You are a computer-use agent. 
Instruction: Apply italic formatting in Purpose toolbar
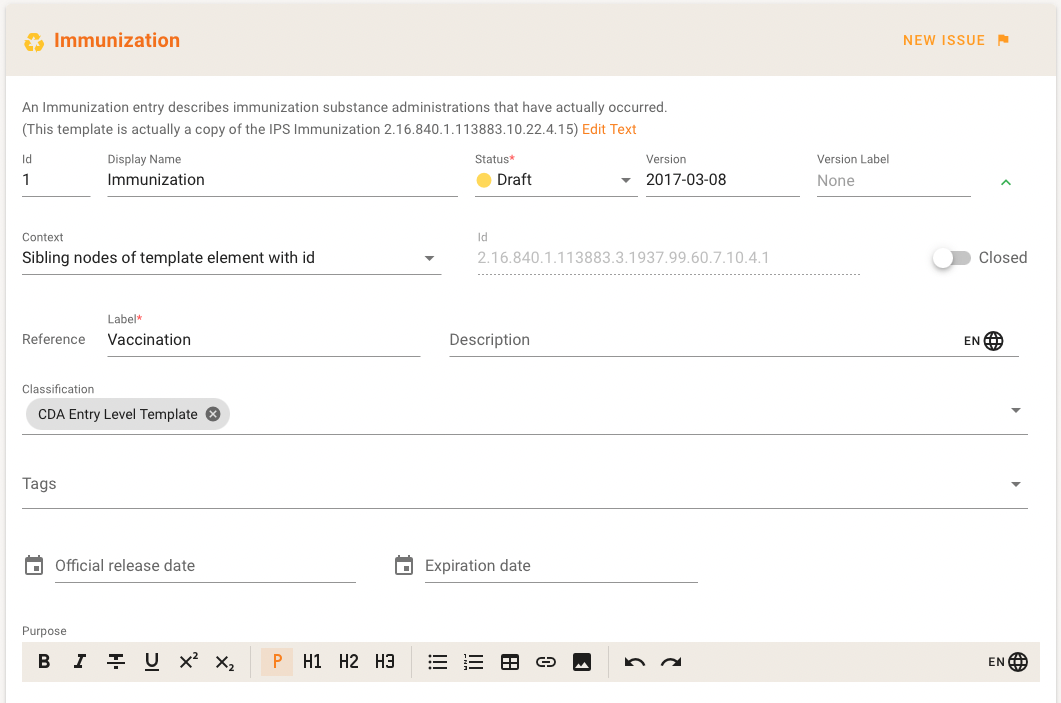tap(80, 662)
